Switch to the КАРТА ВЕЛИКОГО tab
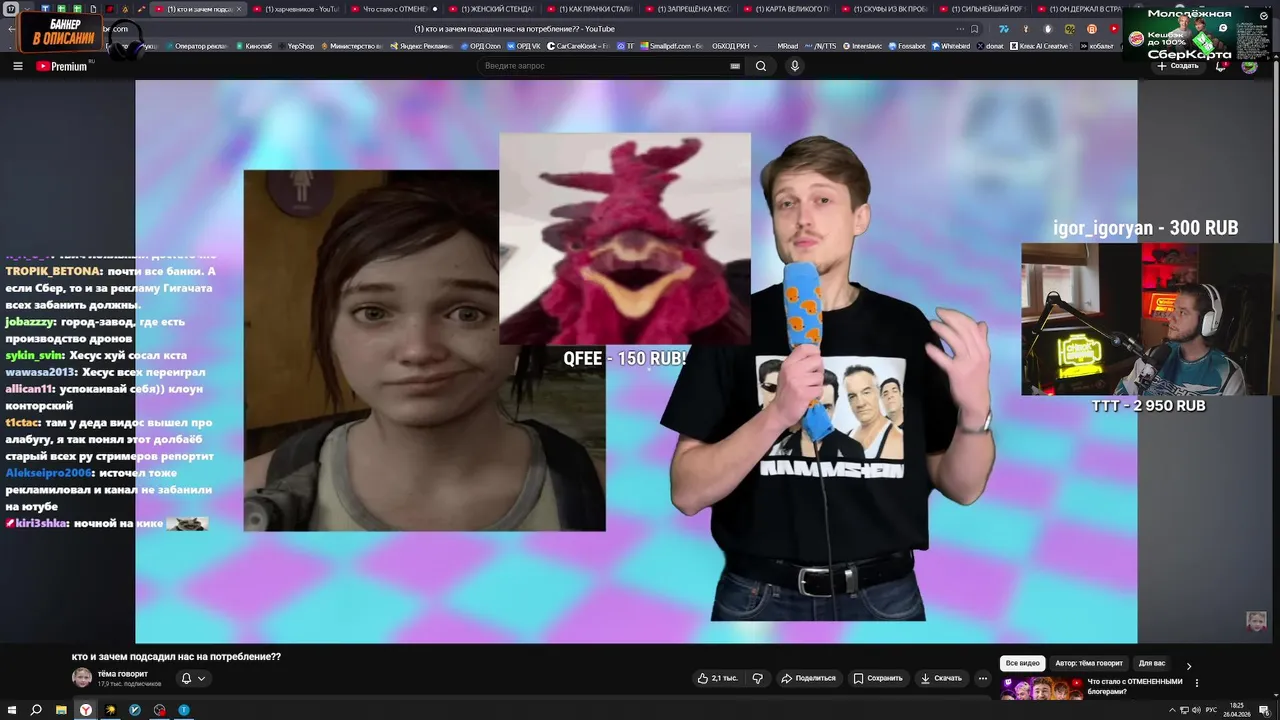The width and height of the screenshot is (1280, 720). coord(786,9)
